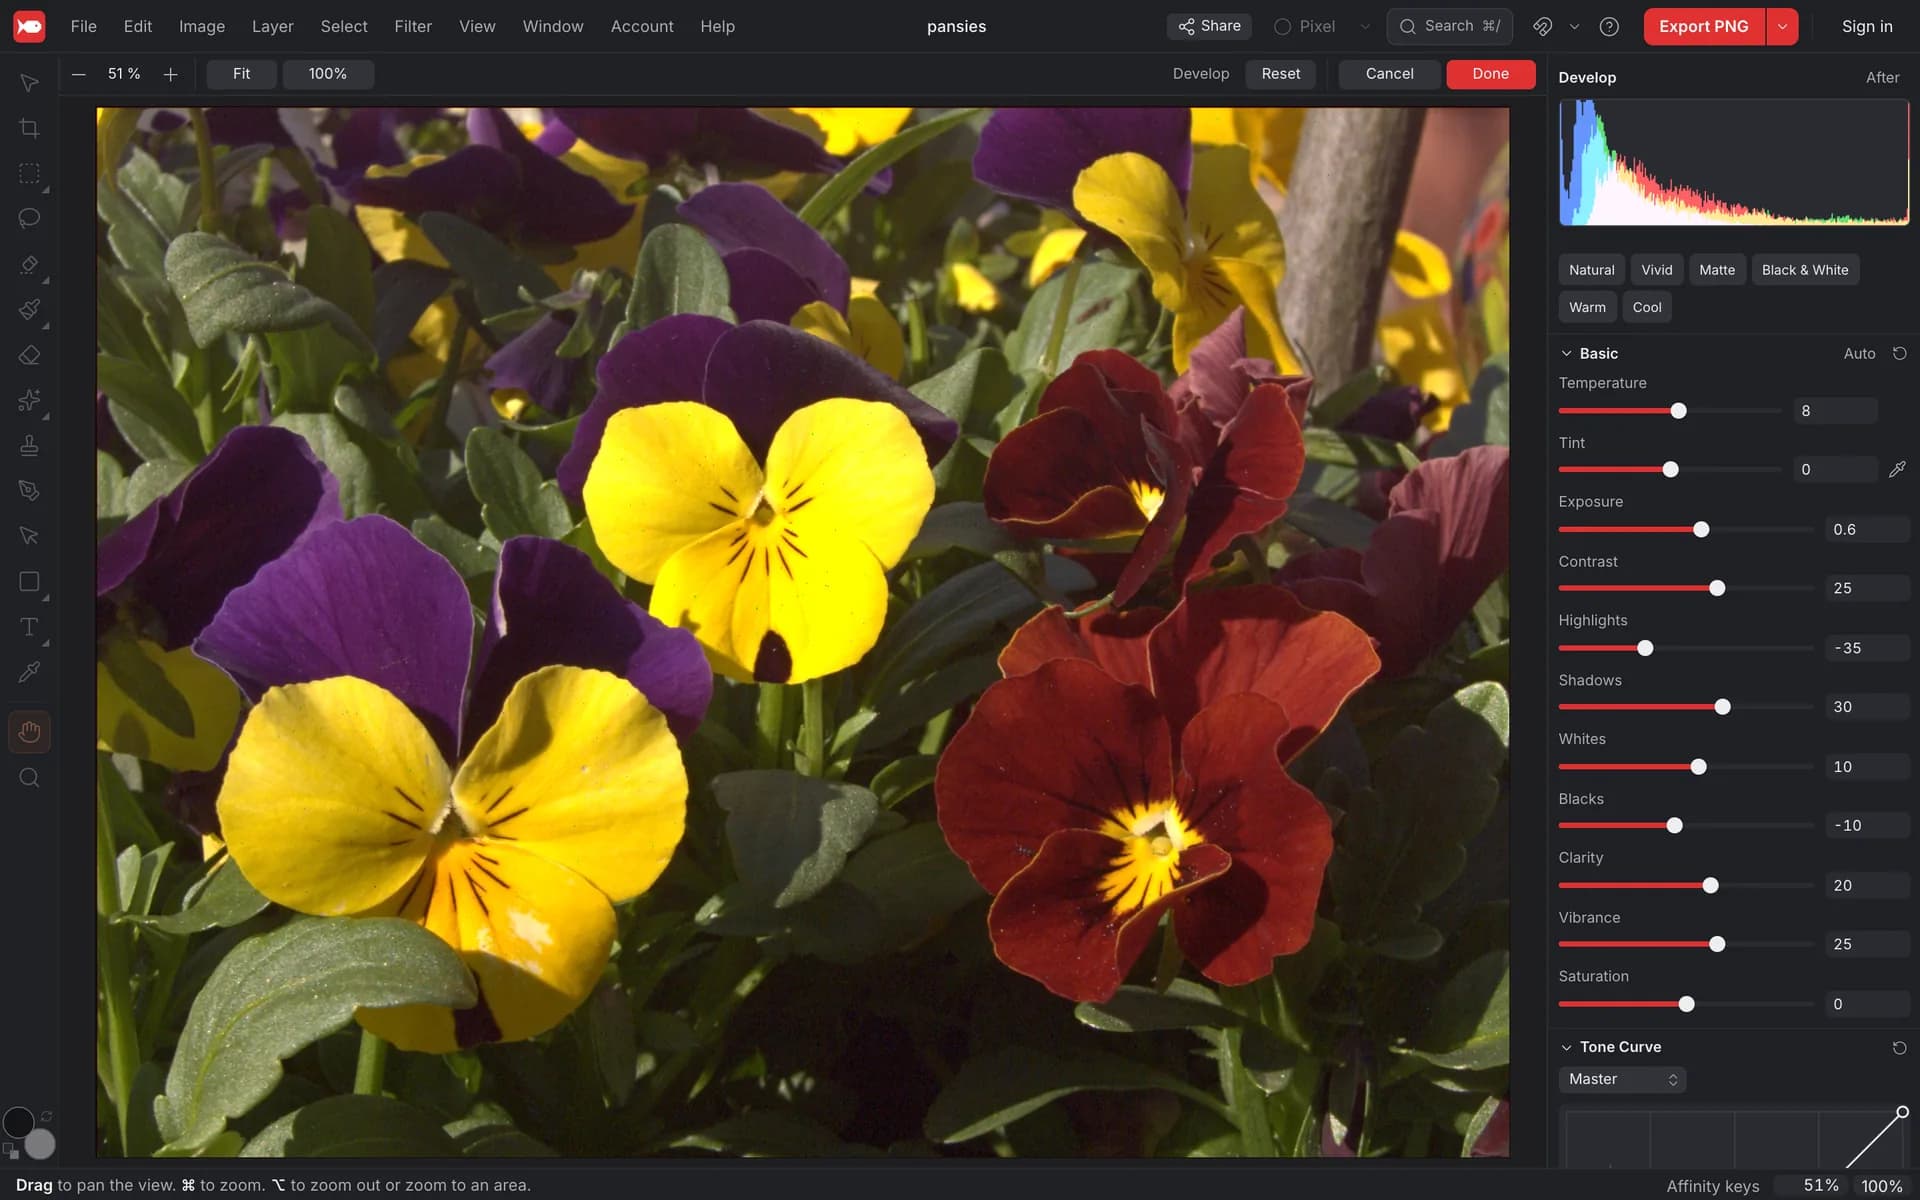Select the Hand pan tool
Viewport: 1920px width, 1200px height.
(x=29, y=732)
